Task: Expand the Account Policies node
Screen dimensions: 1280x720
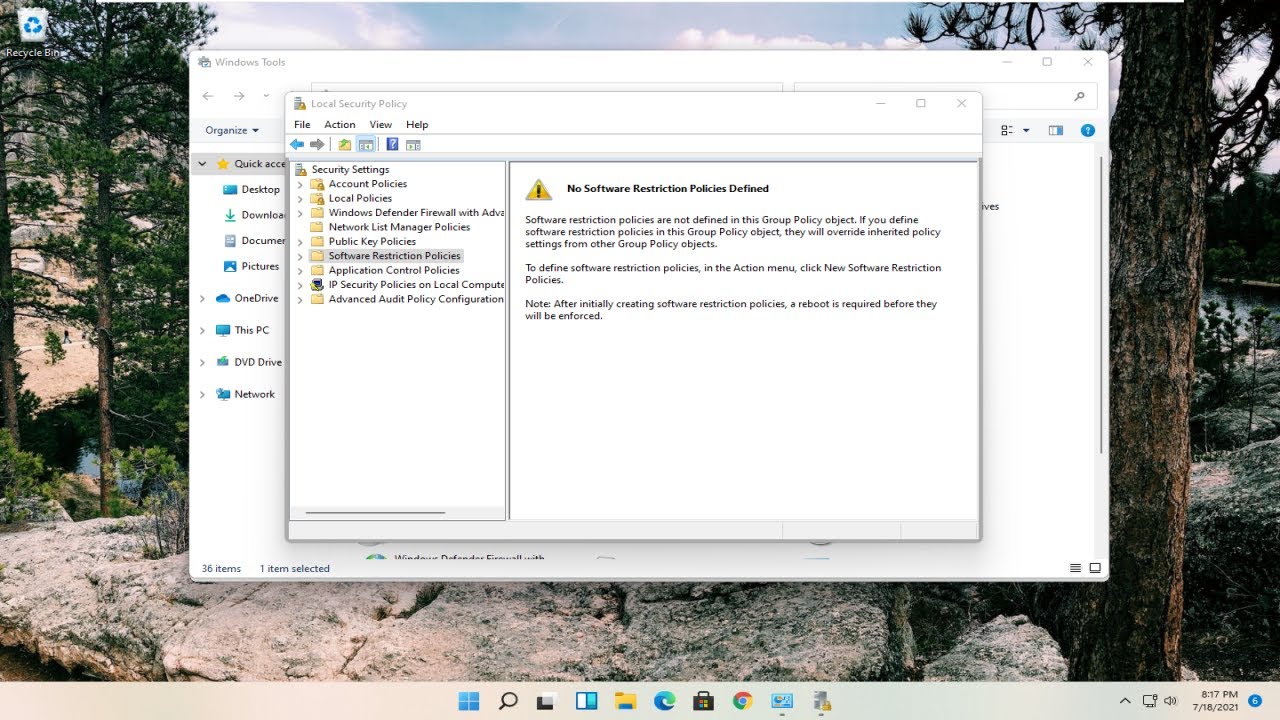Action: [x=300, y=184]
